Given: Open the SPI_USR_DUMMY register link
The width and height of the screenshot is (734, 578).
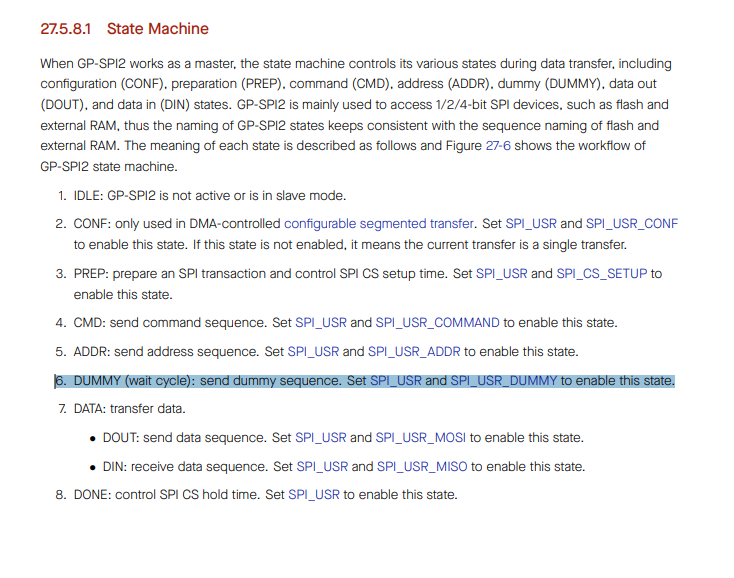Looking at the screenshot, I should (504, 380).
